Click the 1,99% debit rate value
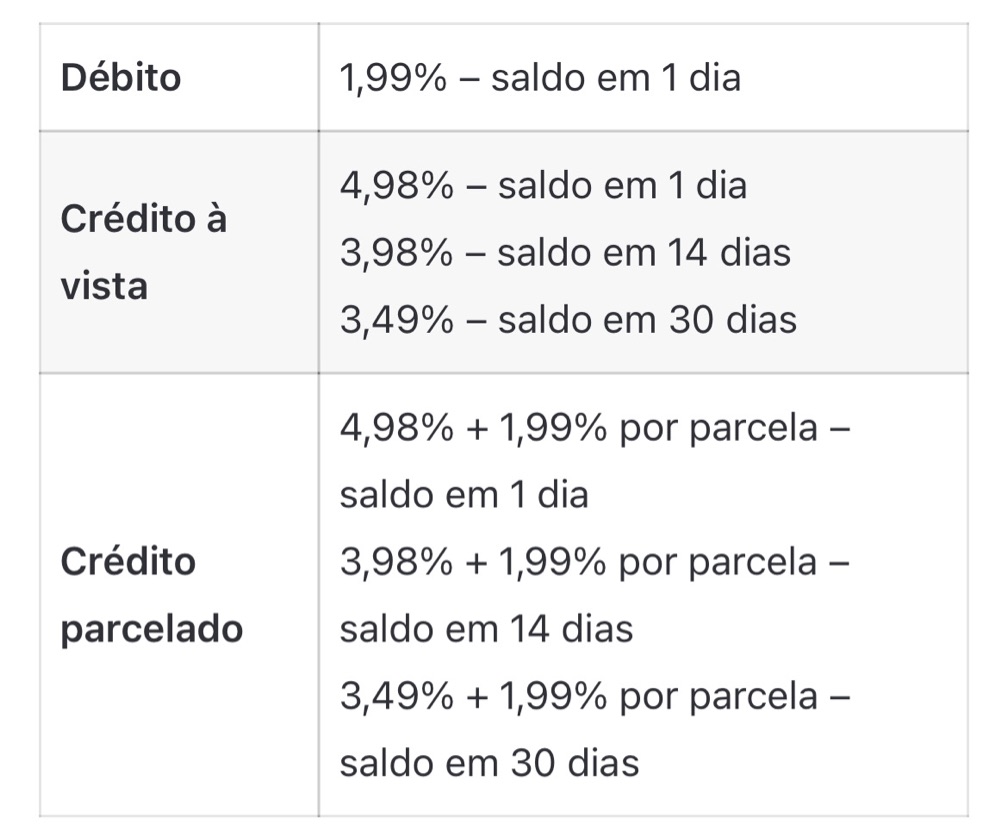 [x=393, y=78]
